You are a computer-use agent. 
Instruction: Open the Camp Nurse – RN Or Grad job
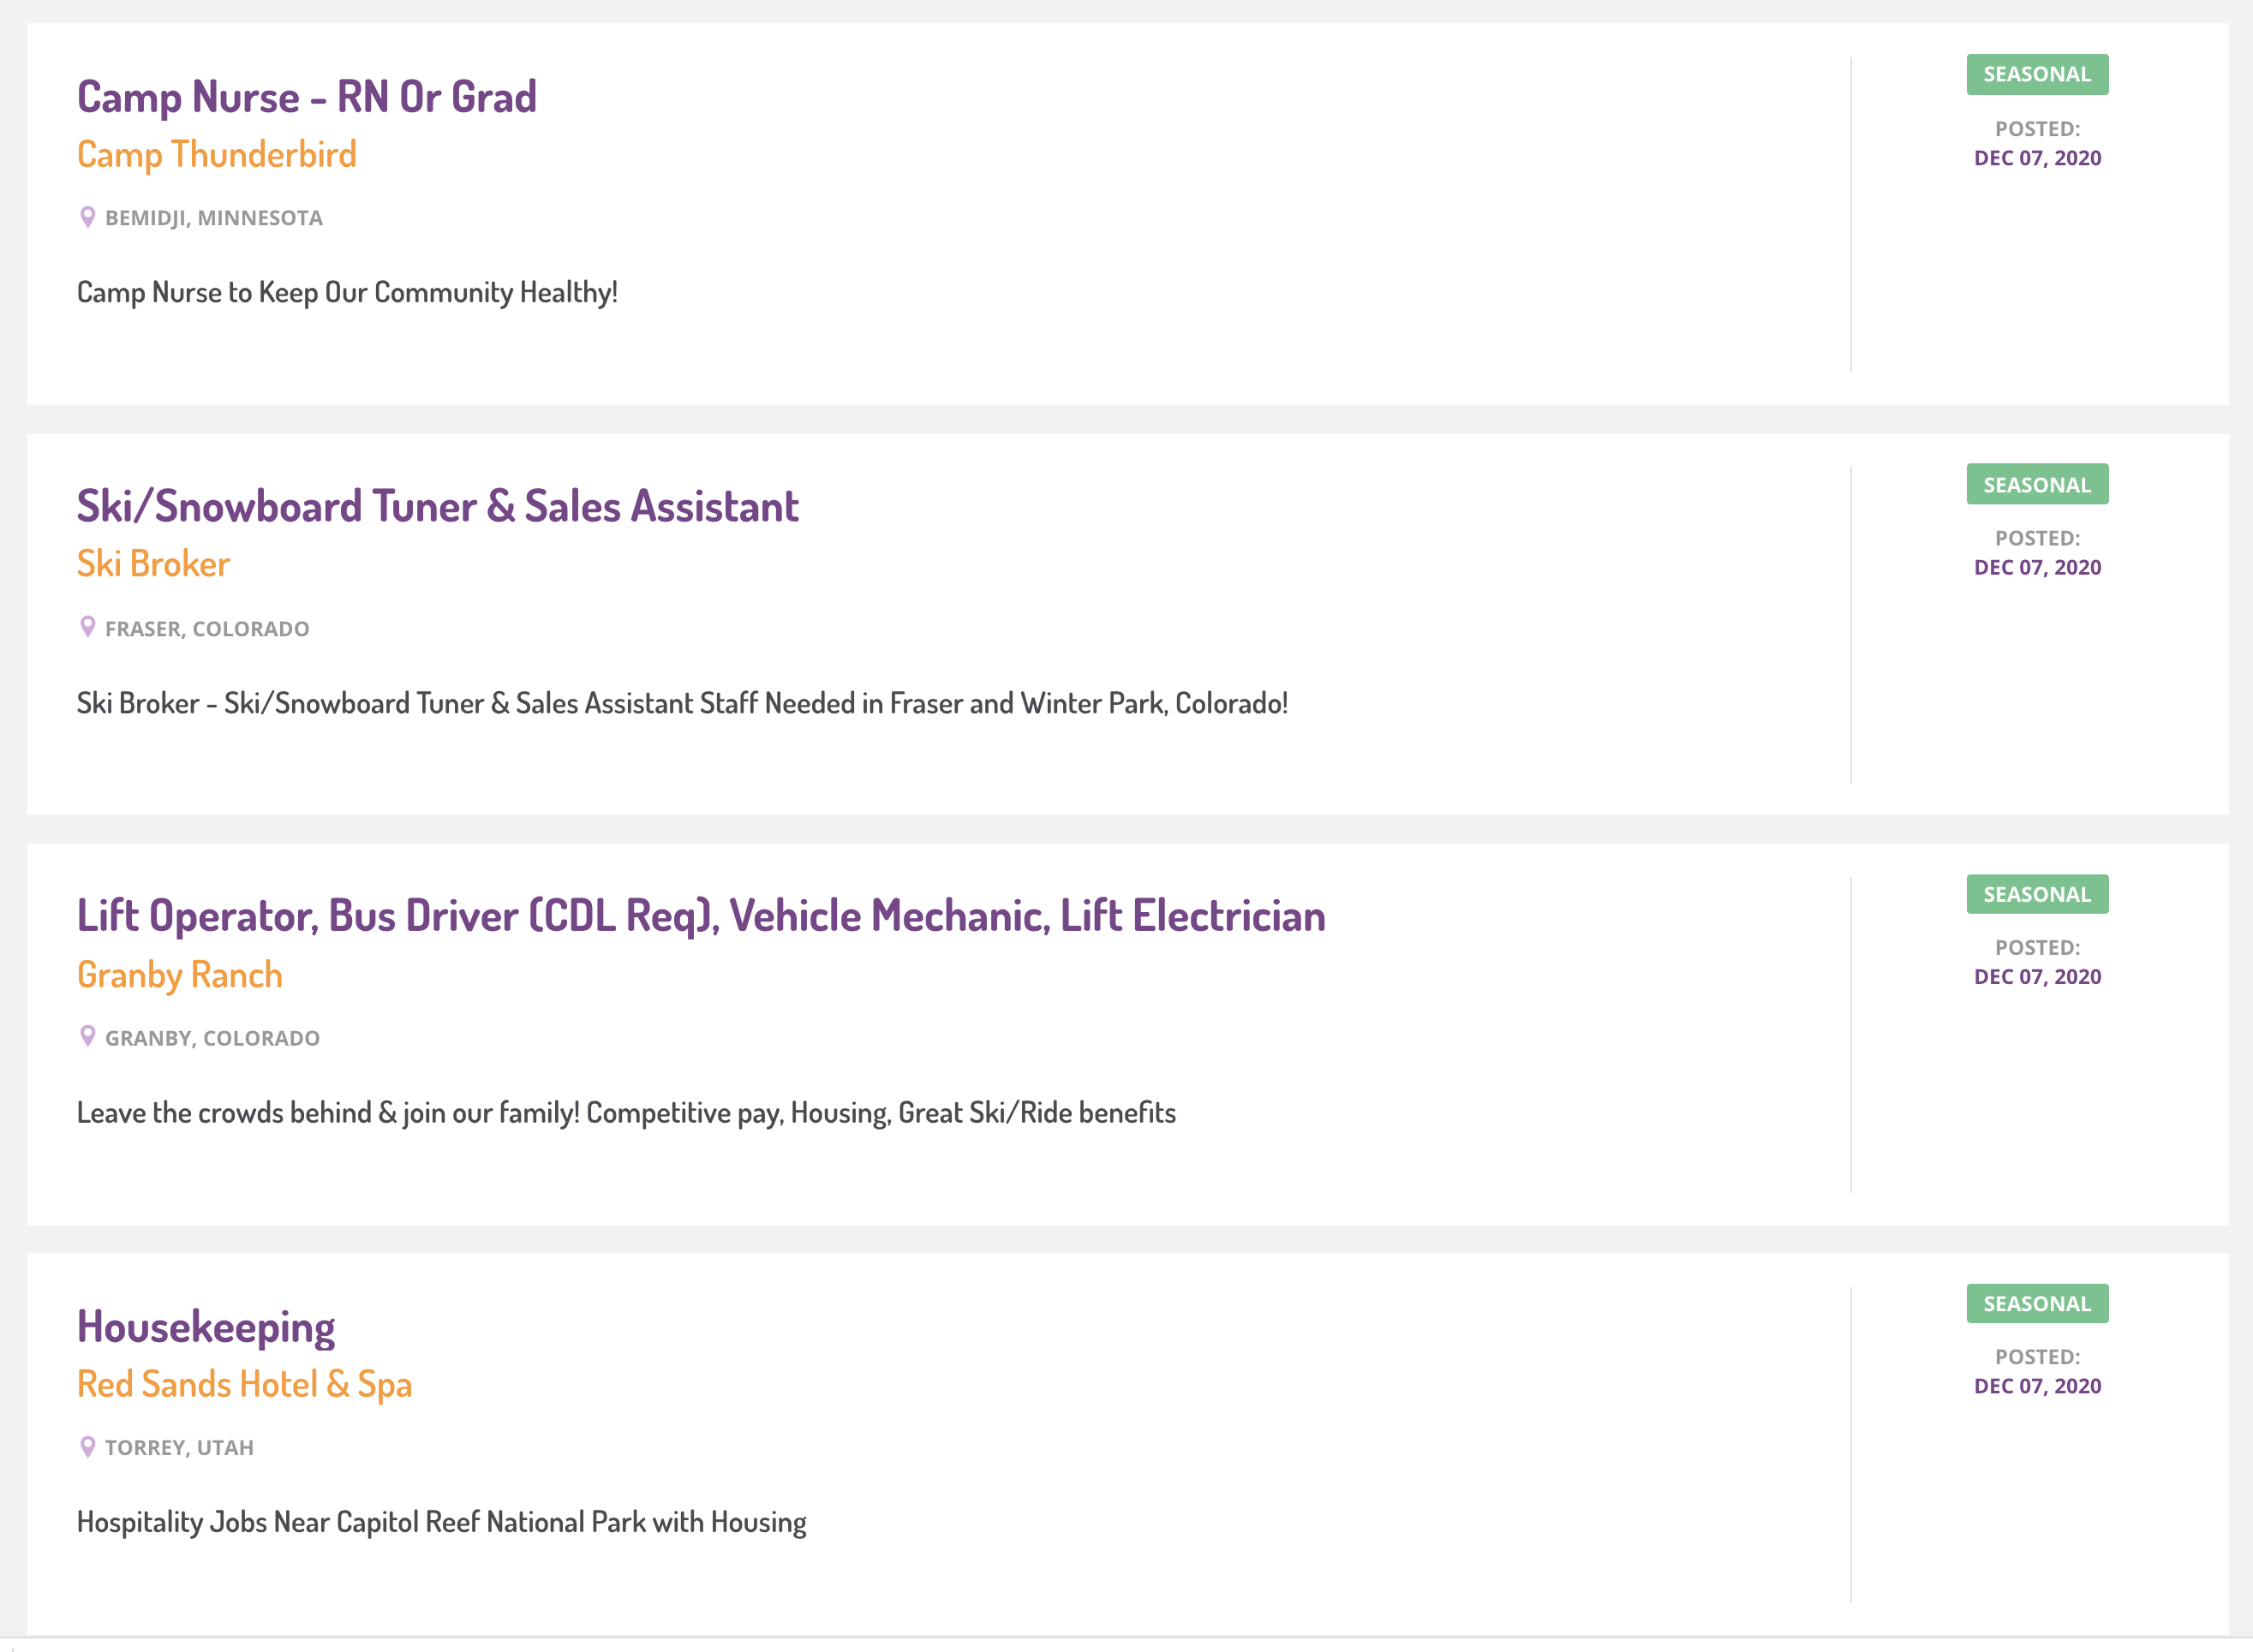(307, 97)
